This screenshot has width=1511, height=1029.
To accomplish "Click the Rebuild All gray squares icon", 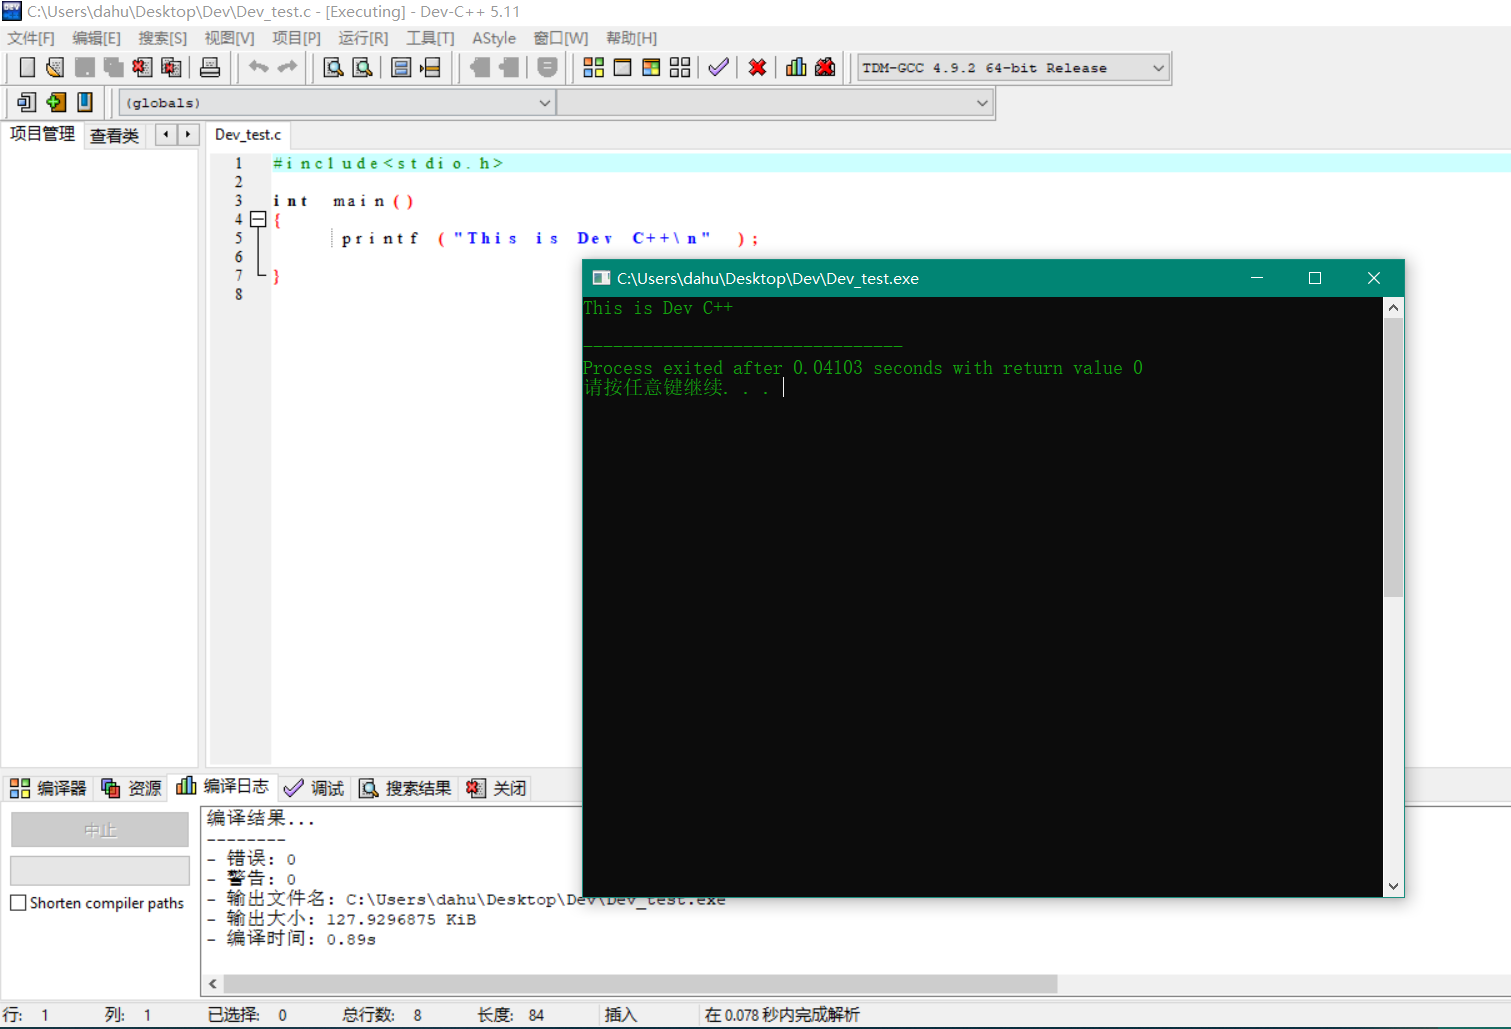I will (680, 67).
